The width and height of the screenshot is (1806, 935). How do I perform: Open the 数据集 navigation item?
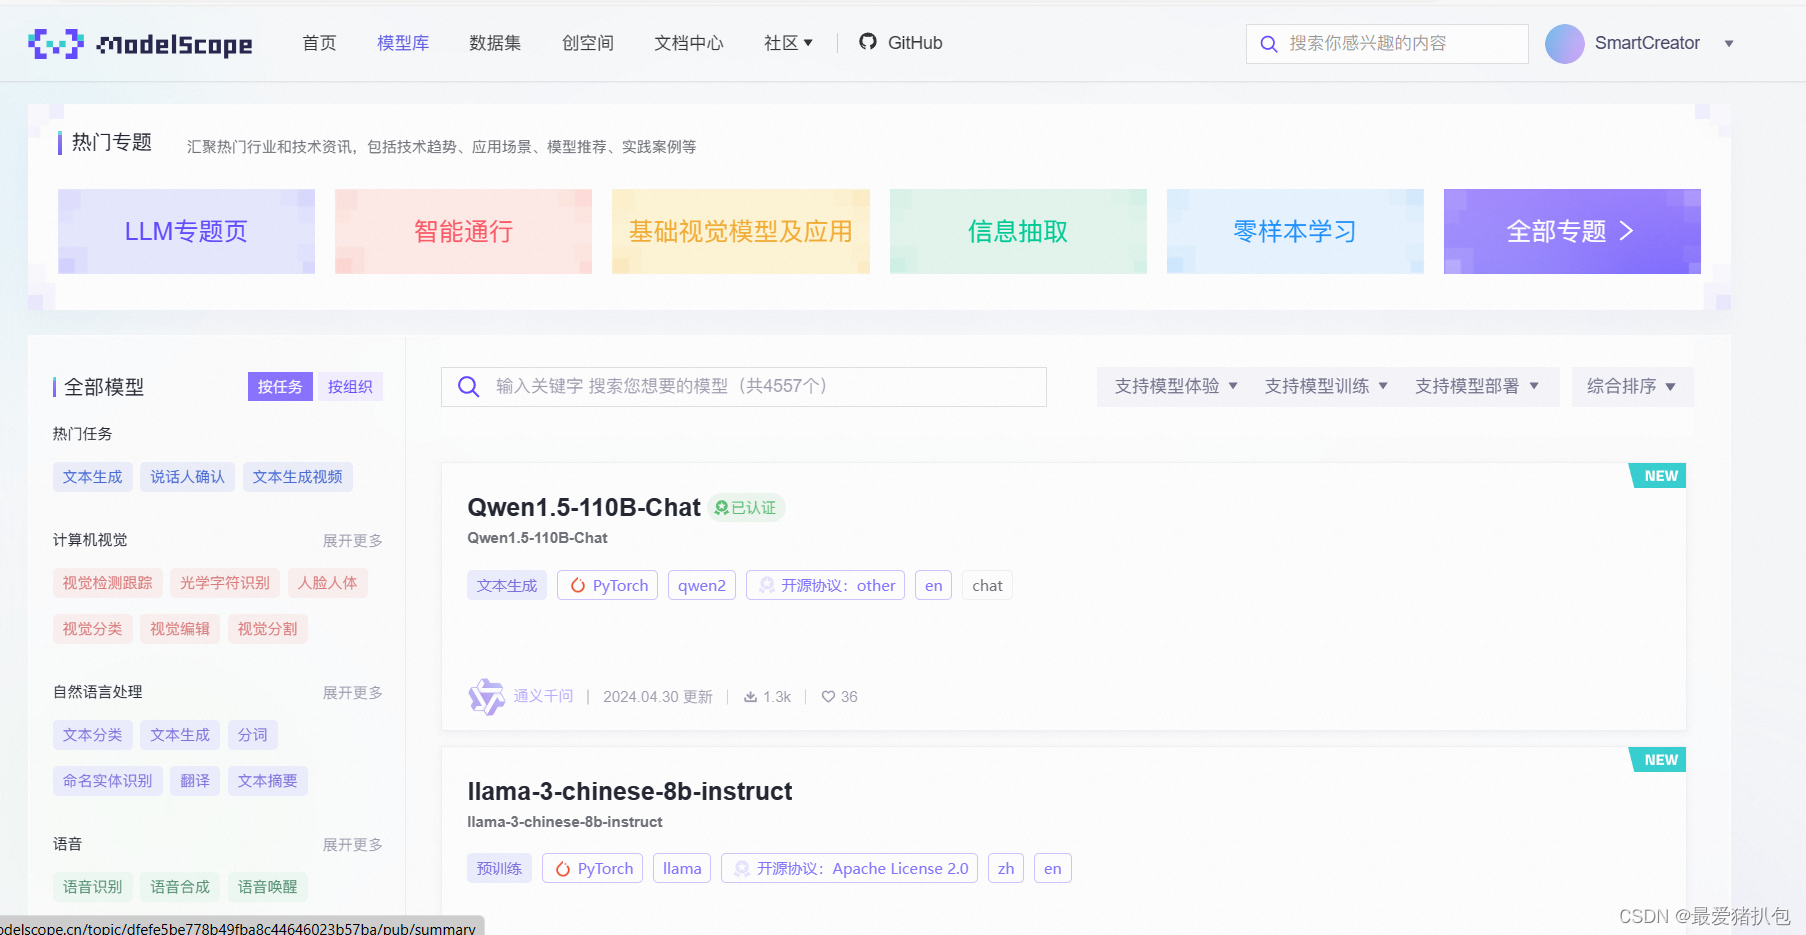click(x=495, y=43)
